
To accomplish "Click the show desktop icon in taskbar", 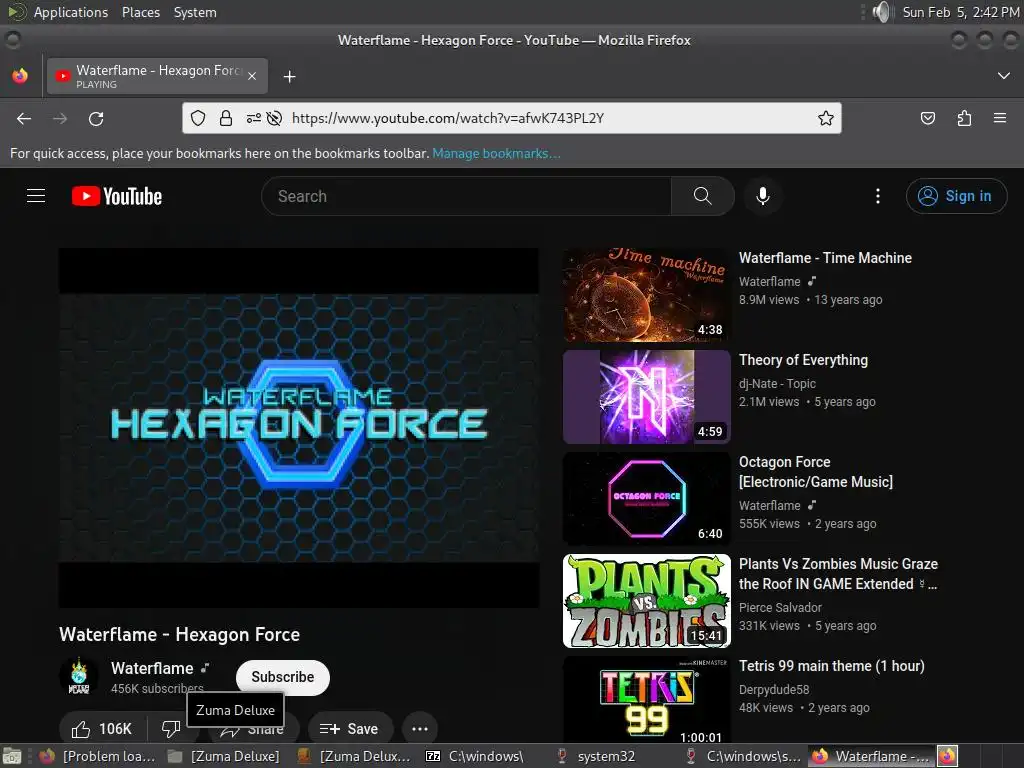I will 12,756.
